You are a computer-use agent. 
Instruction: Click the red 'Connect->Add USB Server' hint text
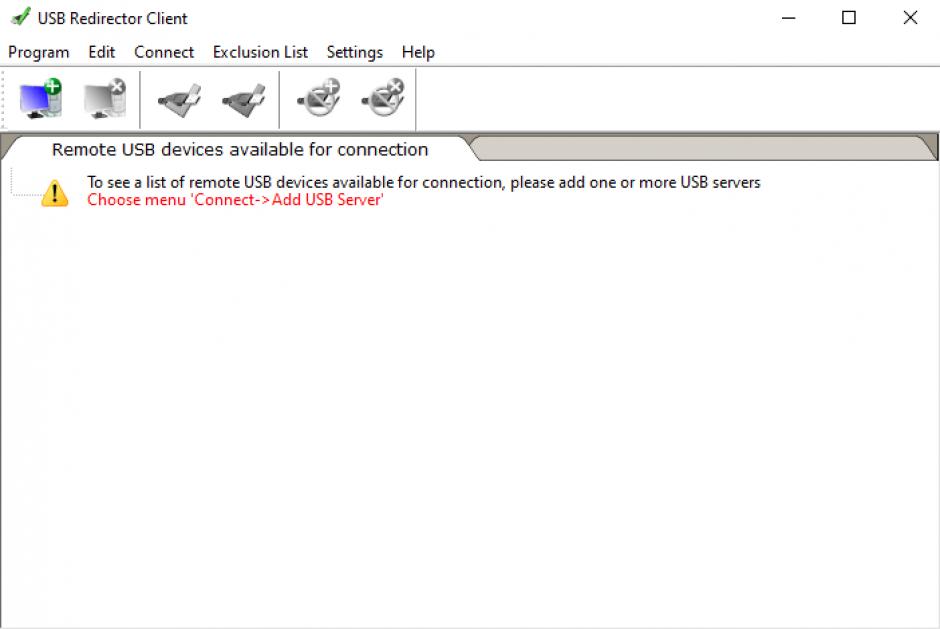(235, 200)
